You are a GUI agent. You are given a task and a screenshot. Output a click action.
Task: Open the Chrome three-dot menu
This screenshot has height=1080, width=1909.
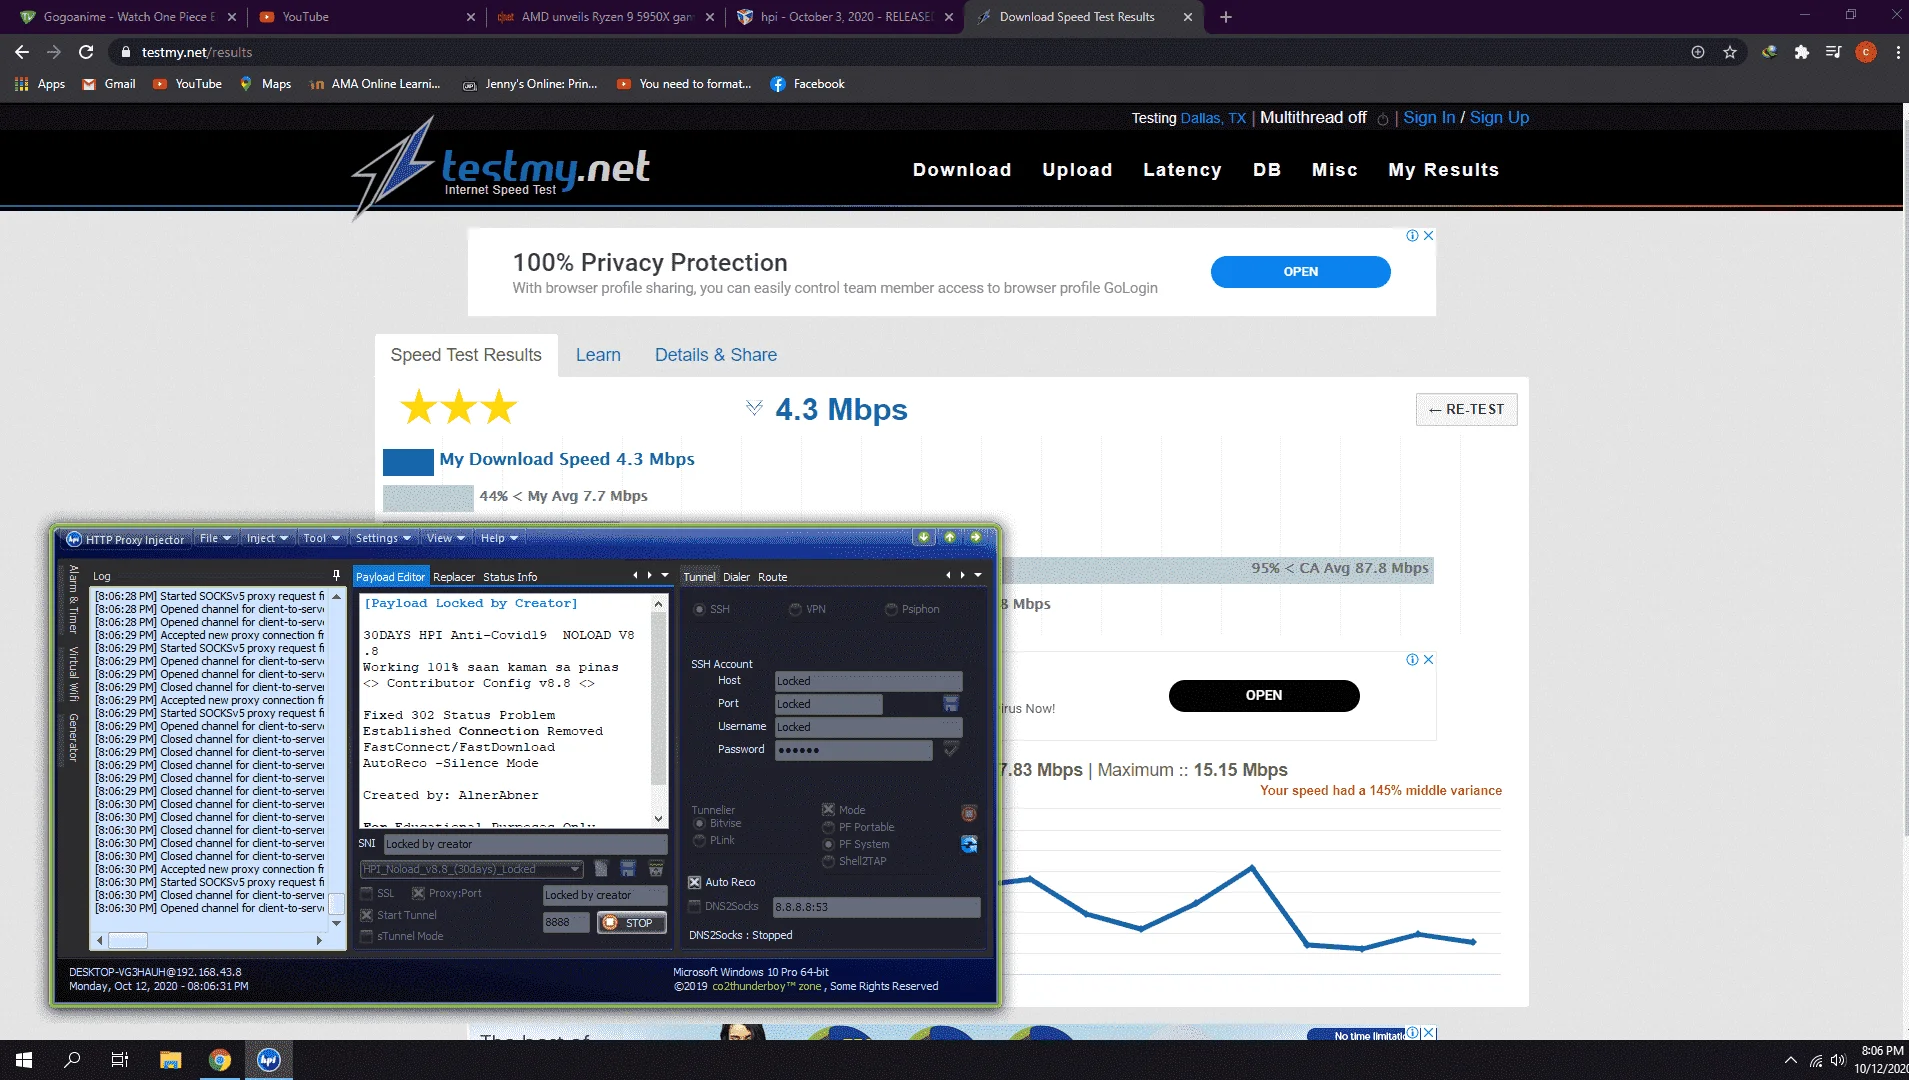click(x=1898, y=52)
